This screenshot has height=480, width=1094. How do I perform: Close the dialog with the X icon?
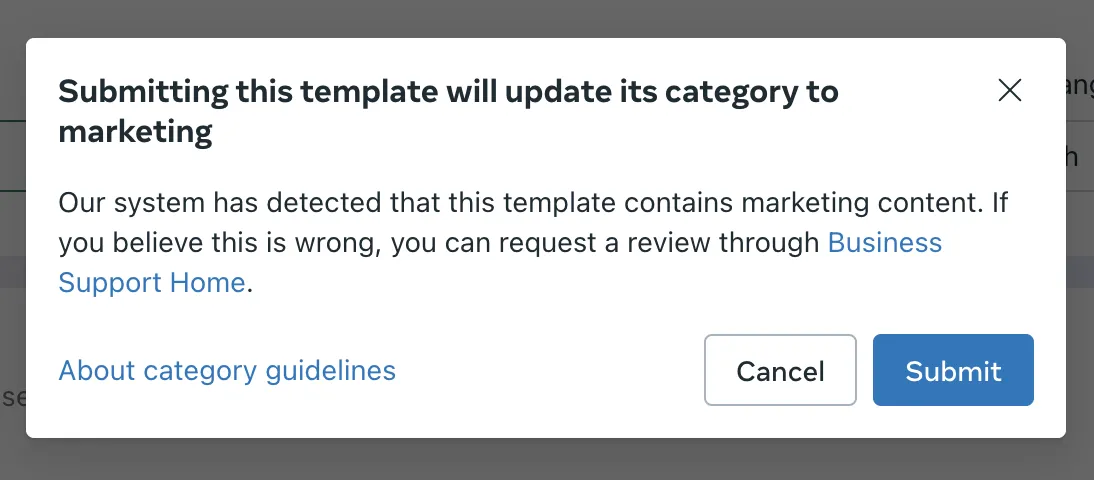point(1010,91)
